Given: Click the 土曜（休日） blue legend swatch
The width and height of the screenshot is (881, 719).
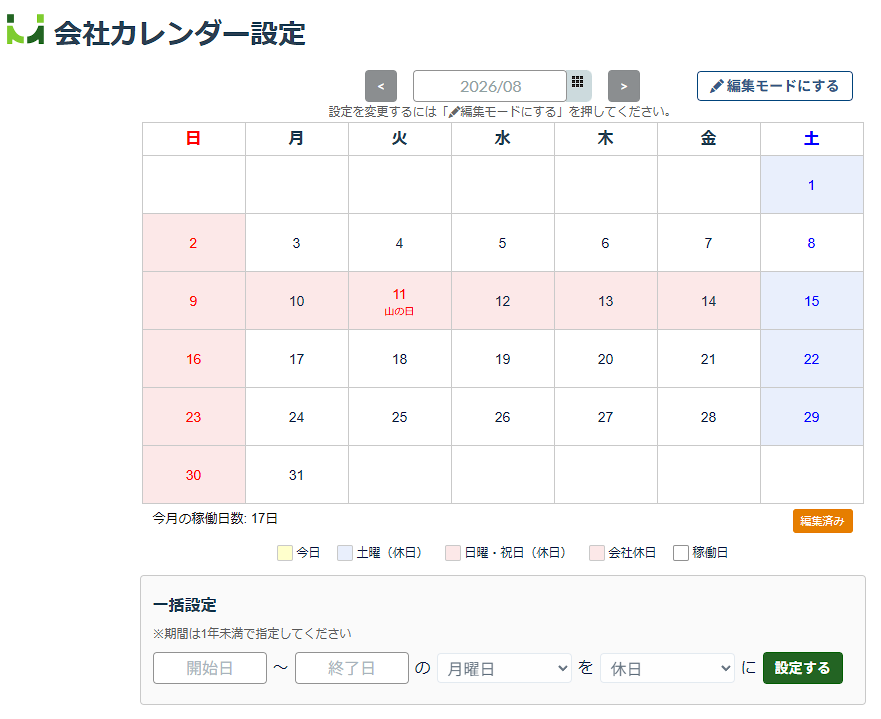Looking at the screenshot, I should 345,553.
